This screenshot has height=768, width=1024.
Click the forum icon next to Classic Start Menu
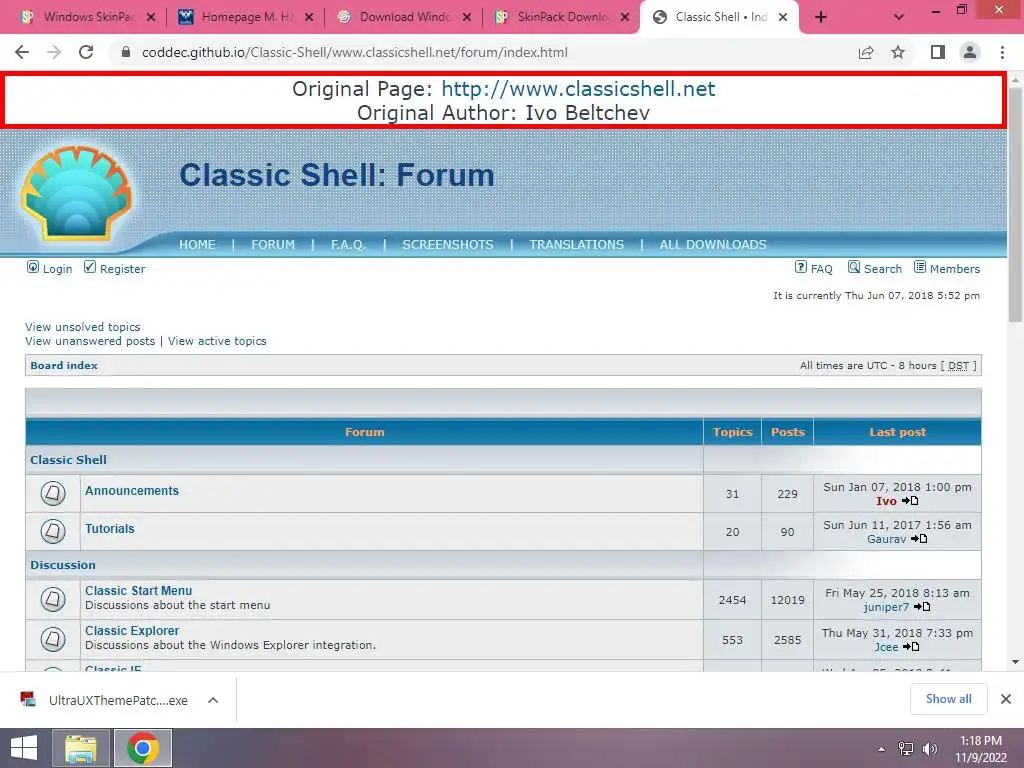[x=53, y=599]
